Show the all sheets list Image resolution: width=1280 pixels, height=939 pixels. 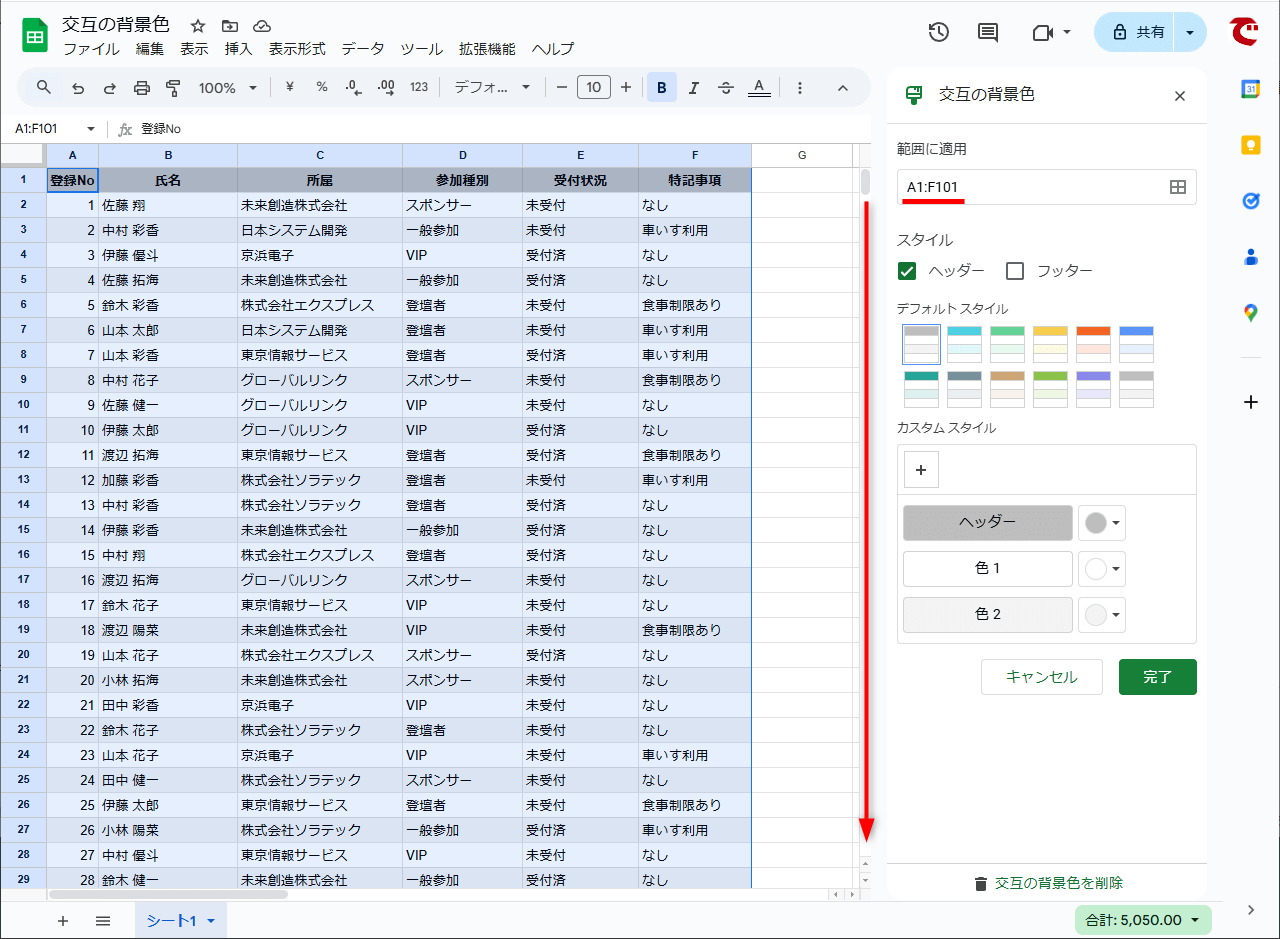tap(103, 921)
